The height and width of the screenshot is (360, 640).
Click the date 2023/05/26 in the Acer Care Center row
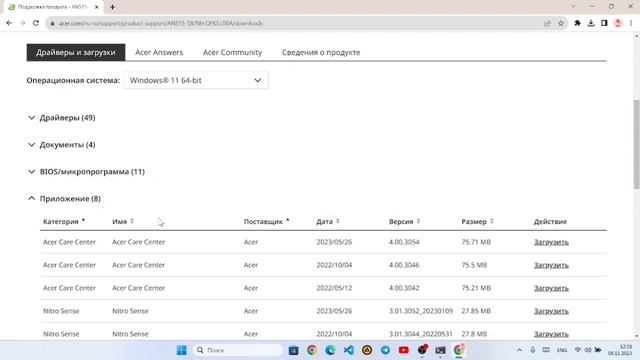pos(334,242)
